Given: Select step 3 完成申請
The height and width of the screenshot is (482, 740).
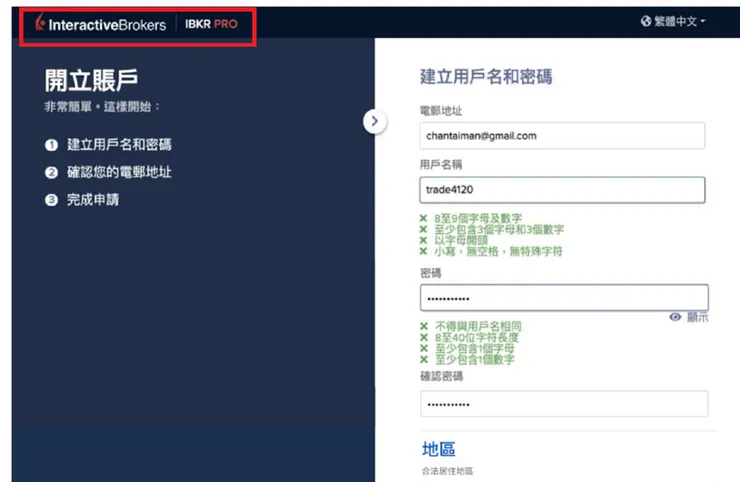Looking at the screenshot, I should tap(82, 200).
